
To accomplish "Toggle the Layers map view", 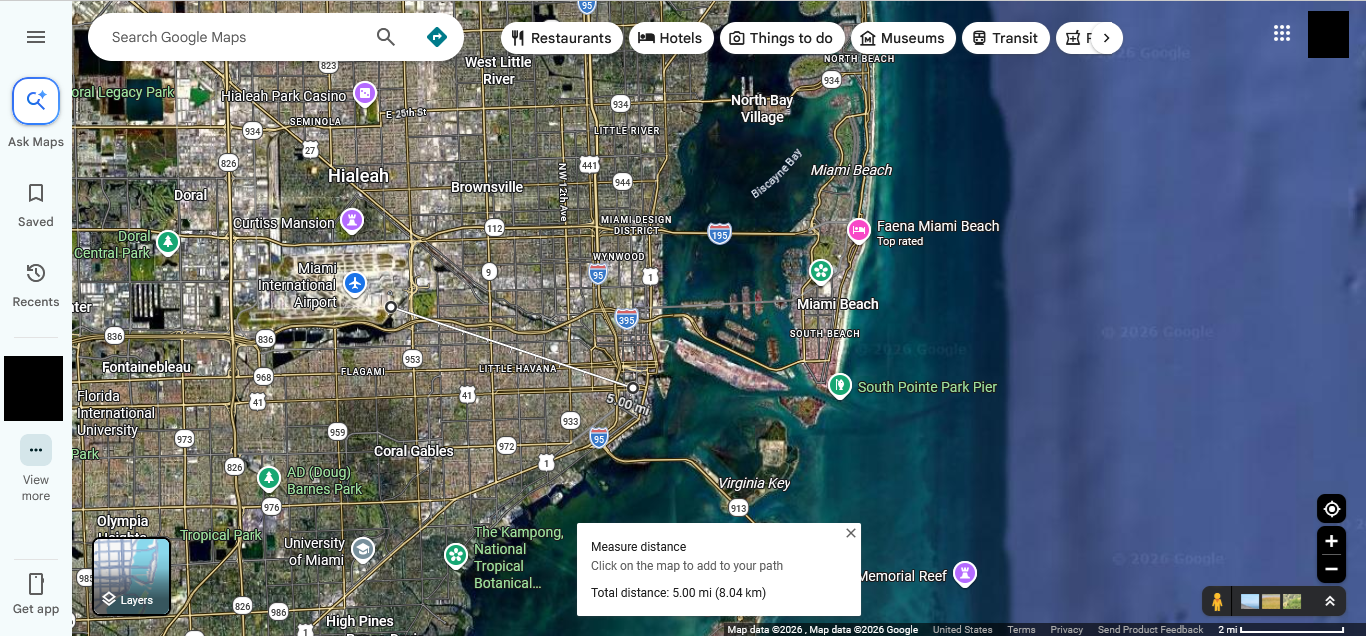I will tap(132, 576).
